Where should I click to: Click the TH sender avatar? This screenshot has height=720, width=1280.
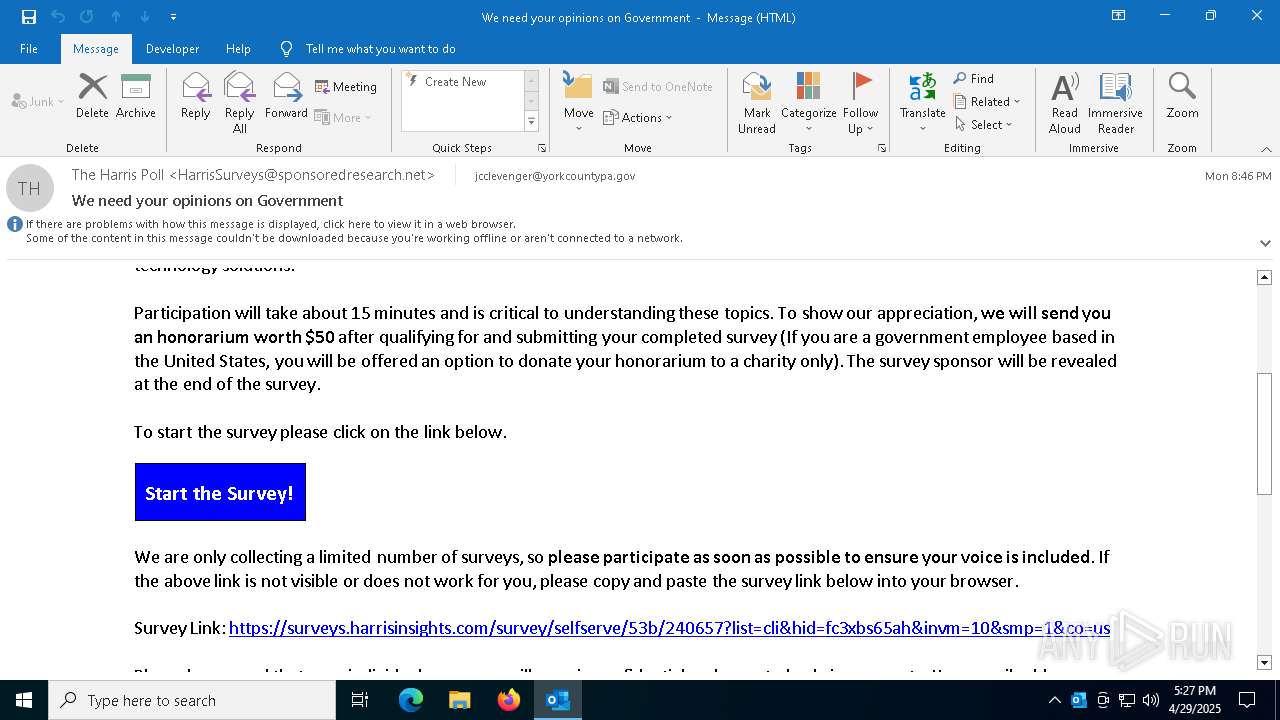point(30,188)
